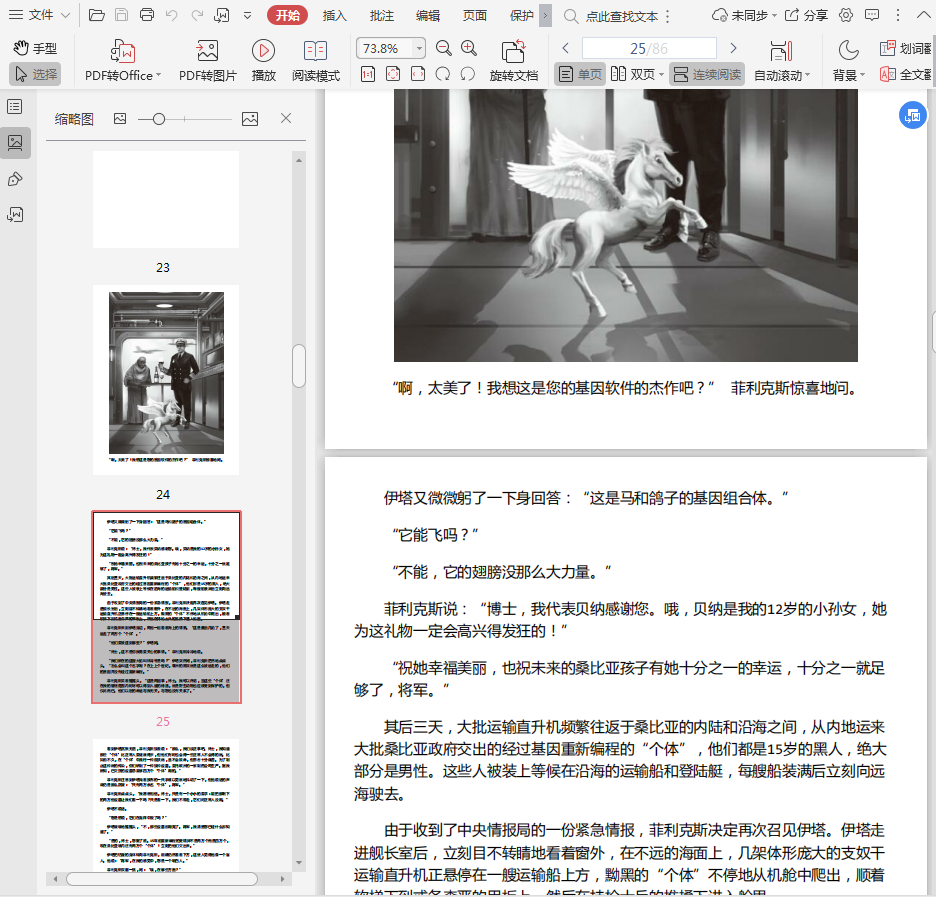Go to next page using right arrow
The height and width of the screenshot is (897, 936).
(733, 48)
